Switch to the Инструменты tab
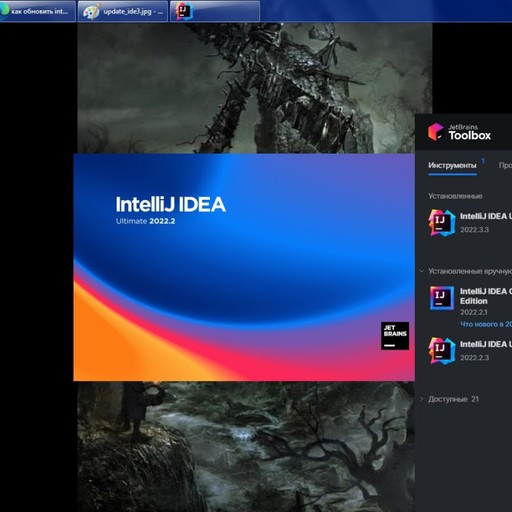 [452, 165]
